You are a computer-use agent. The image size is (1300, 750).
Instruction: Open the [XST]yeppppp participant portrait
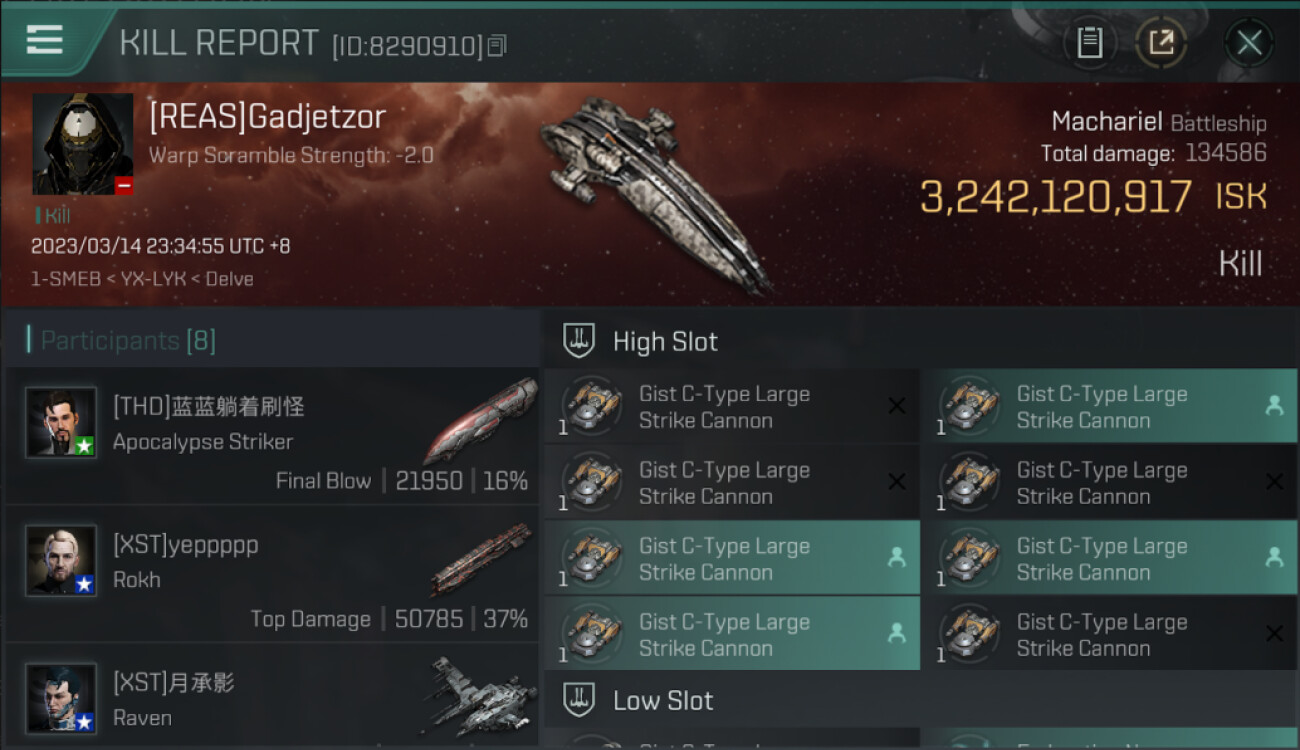coord(61,561)
